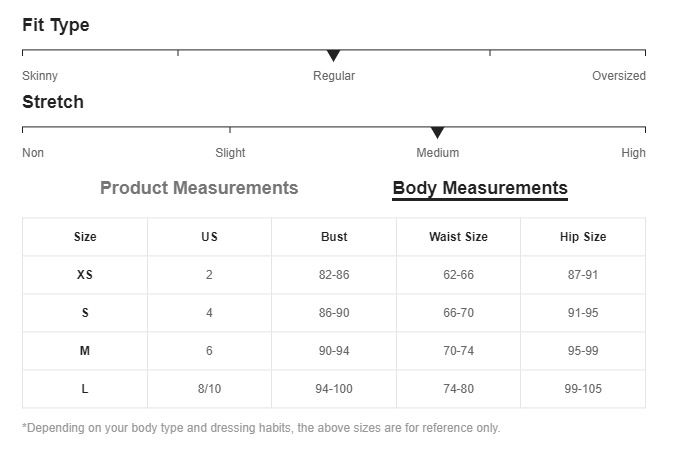Click the Stretch triangle marker

click(437, 133)
